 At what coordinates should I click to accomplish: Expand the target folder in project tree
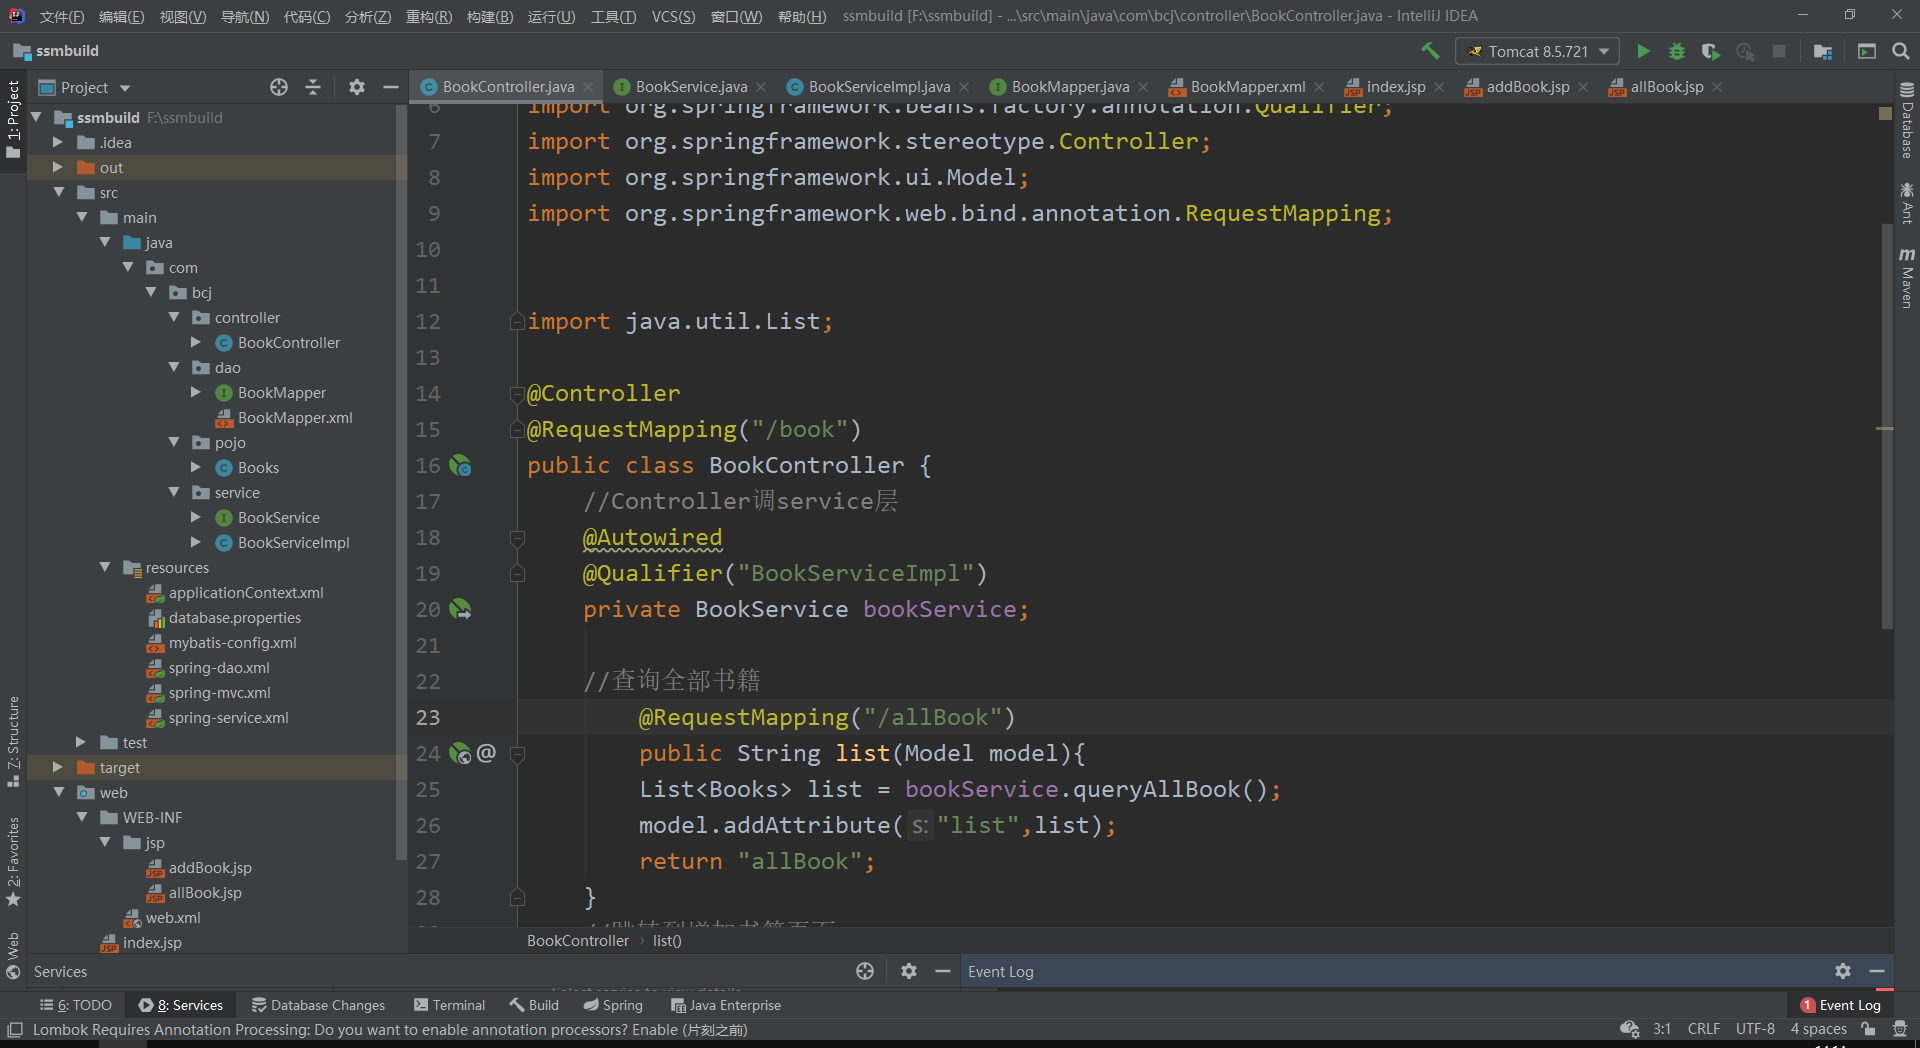(x=58, y=767)
